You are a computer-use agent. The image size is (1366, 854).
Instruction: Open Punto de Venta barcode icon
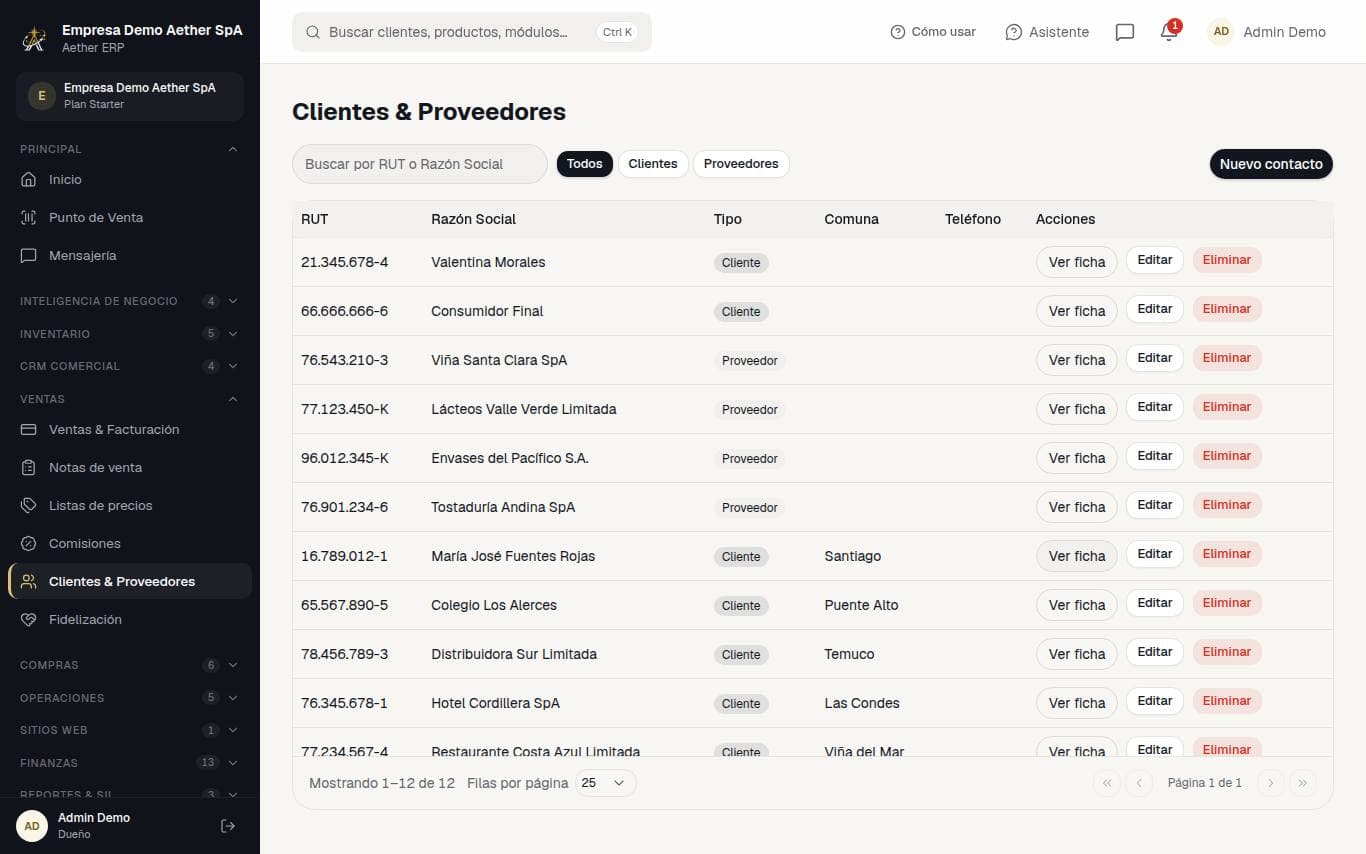click(28, 218)
